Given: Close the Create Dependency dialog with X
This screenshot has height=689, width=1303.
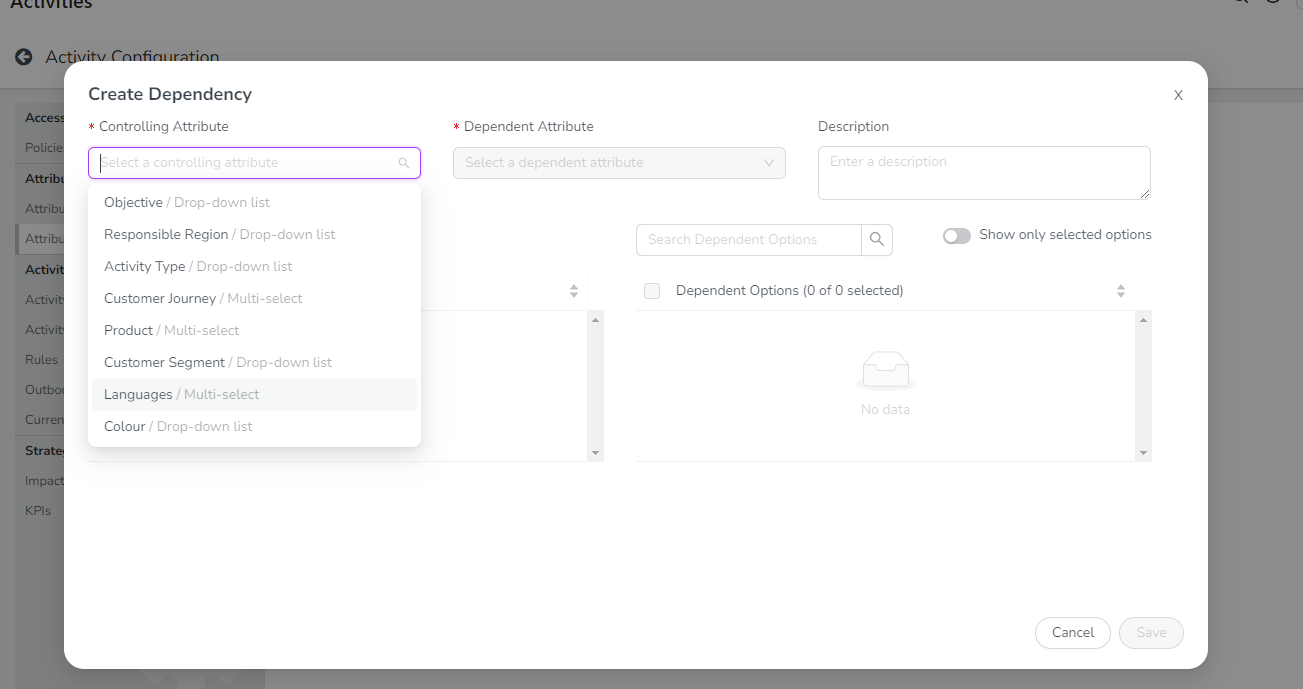Looking at the screenshot, I should click(1178, 95).
